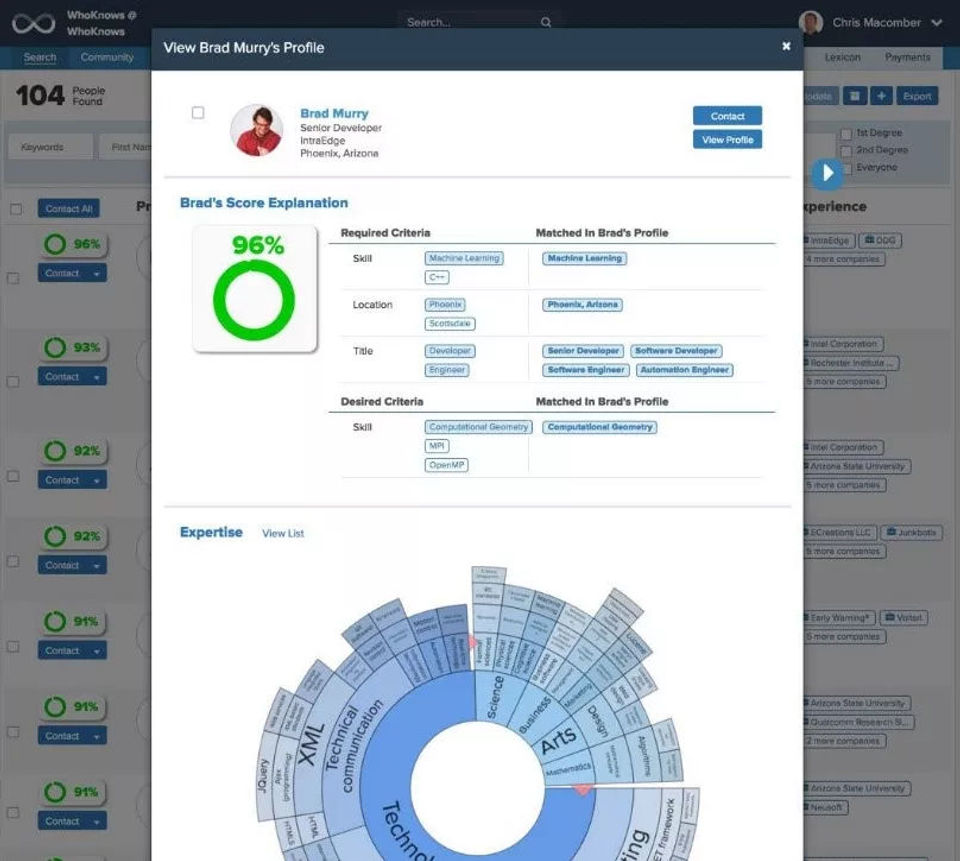Select the XML segment in sunburst chart
Screen dimensions: 960x861
(310, 741)
